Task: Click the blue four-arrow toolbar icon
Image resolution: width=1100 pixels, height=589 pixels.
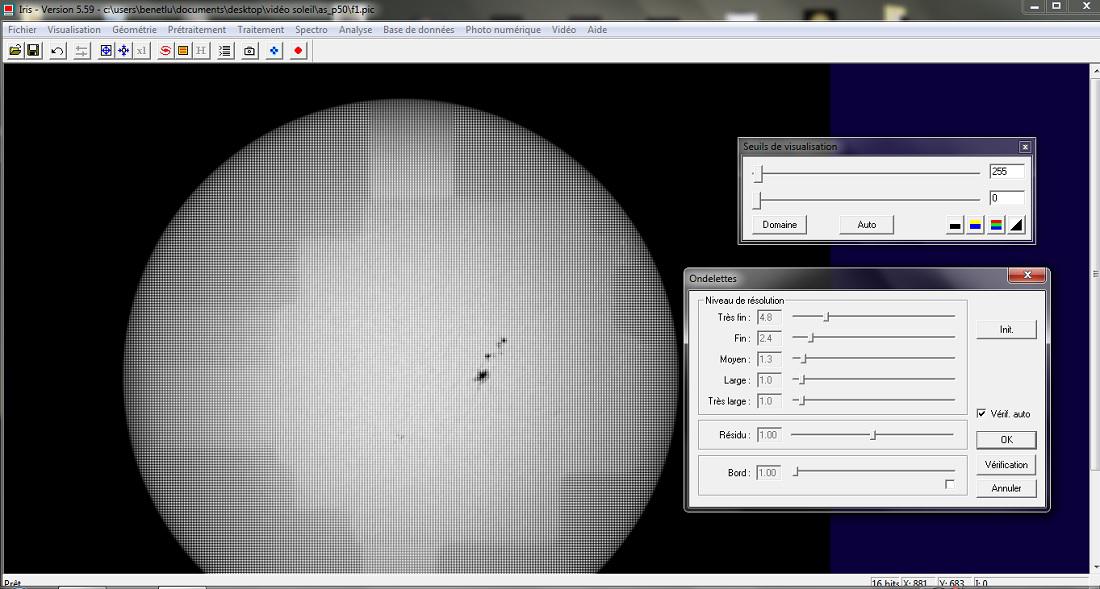Action: click(x=123, y=50)
